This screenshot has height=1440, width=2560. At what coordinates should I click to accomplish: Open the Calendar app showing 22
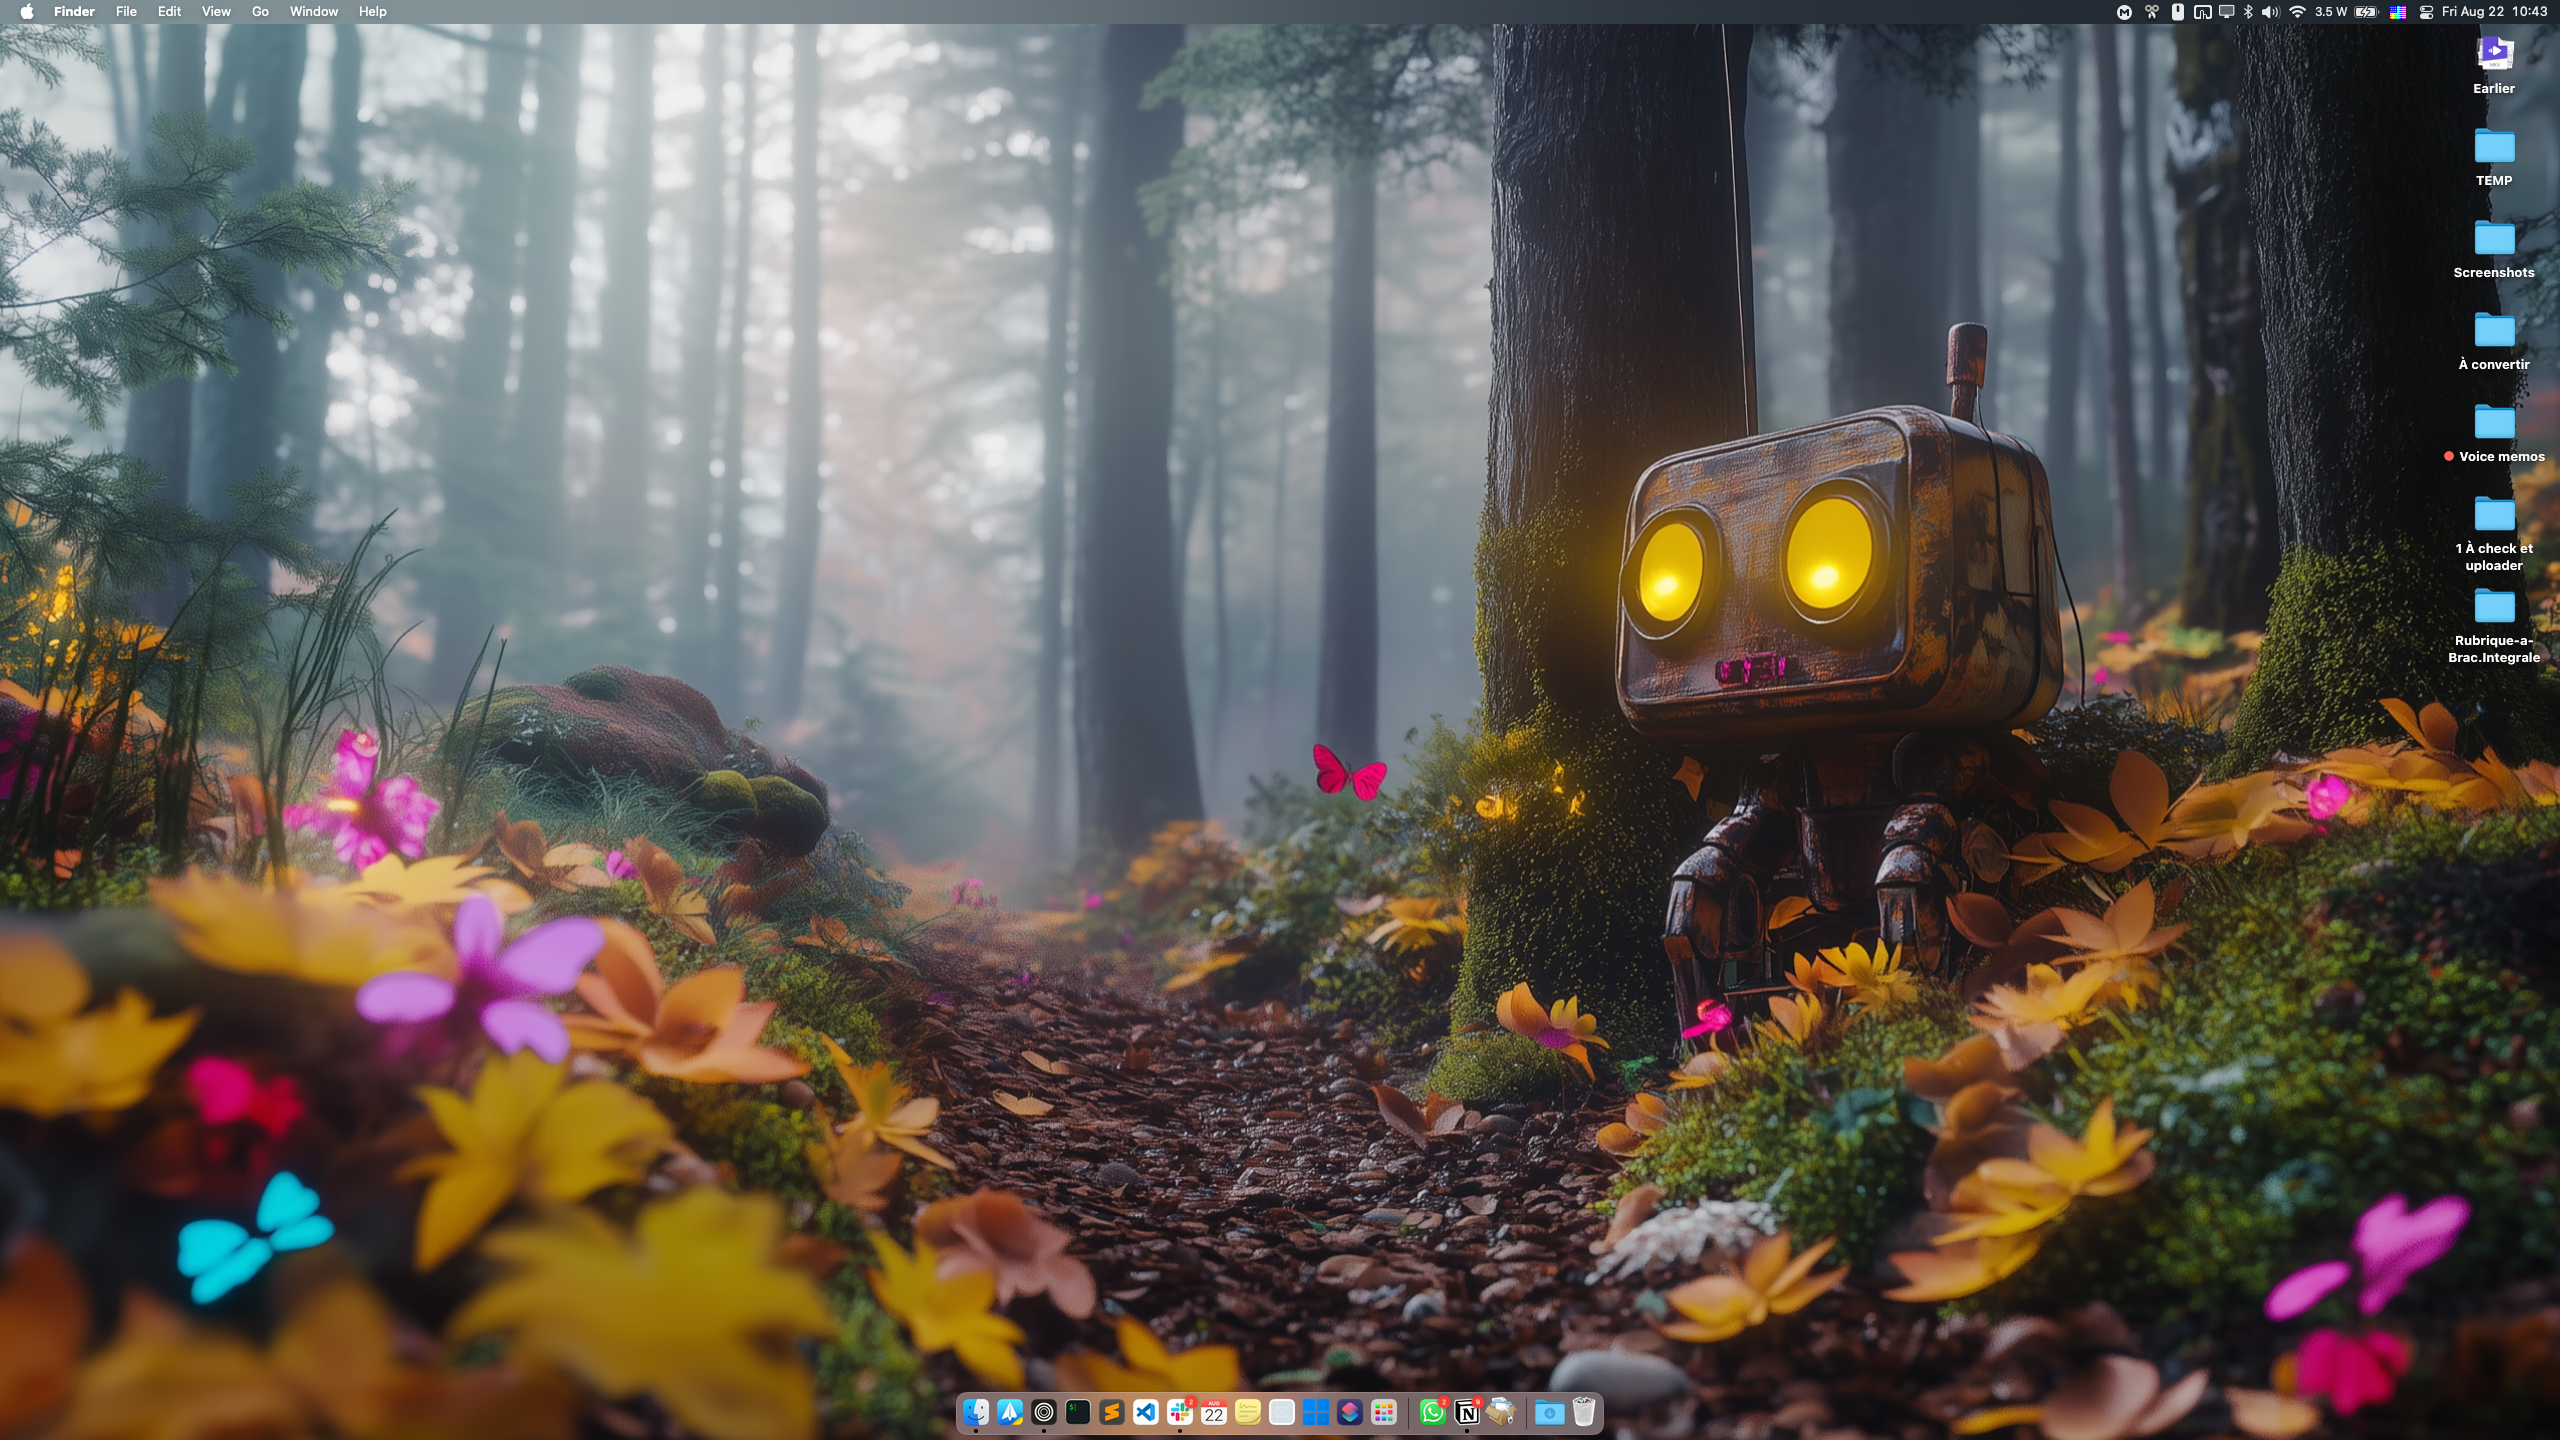pos(1213,1412)
